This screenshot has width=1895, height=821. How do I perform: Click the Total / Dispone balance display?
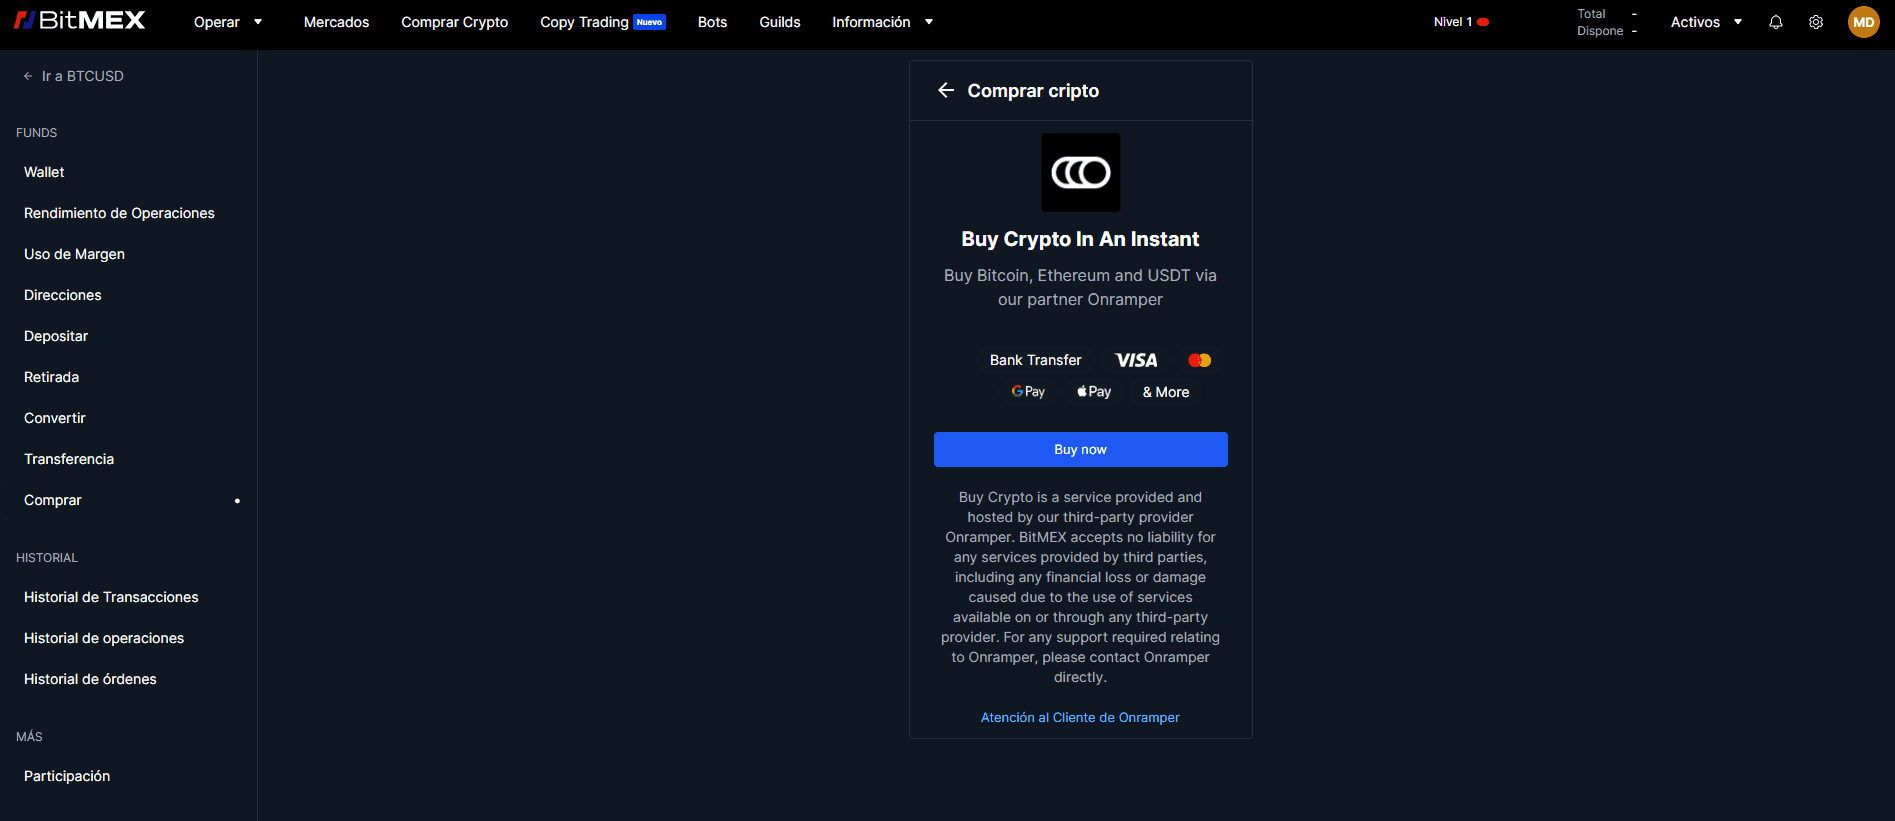pos(1607,22)
